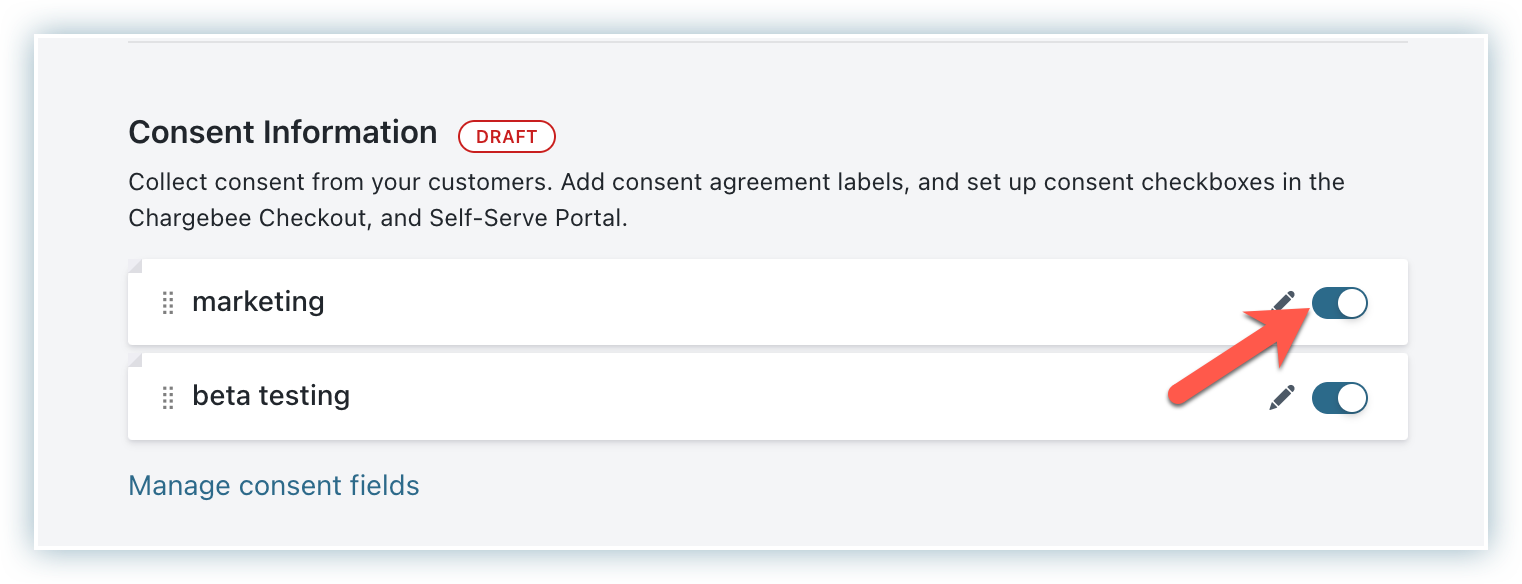1522x584 pixels.
Task: Select the beta testing drag handle dots
Action: coord(168,397)
